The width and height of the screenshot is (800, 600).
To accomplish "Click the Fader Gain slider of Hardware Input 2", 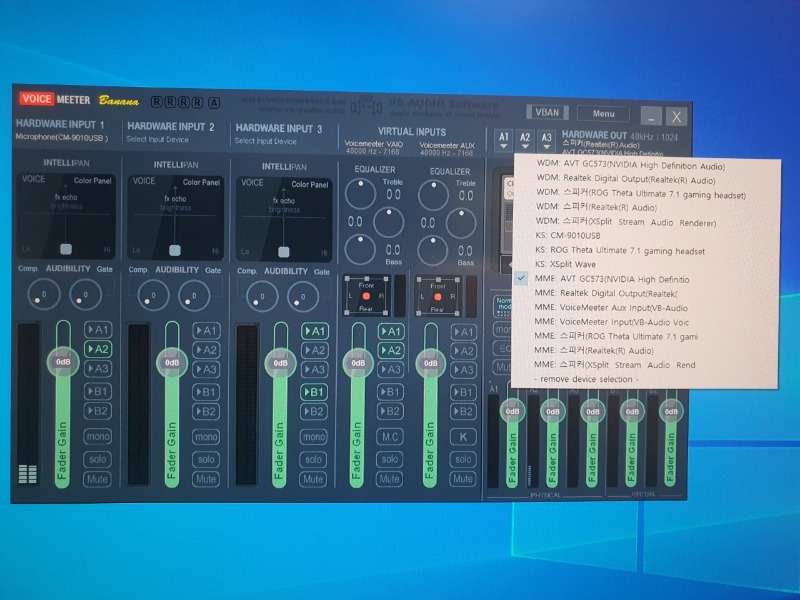I will (x=172, y=405).
